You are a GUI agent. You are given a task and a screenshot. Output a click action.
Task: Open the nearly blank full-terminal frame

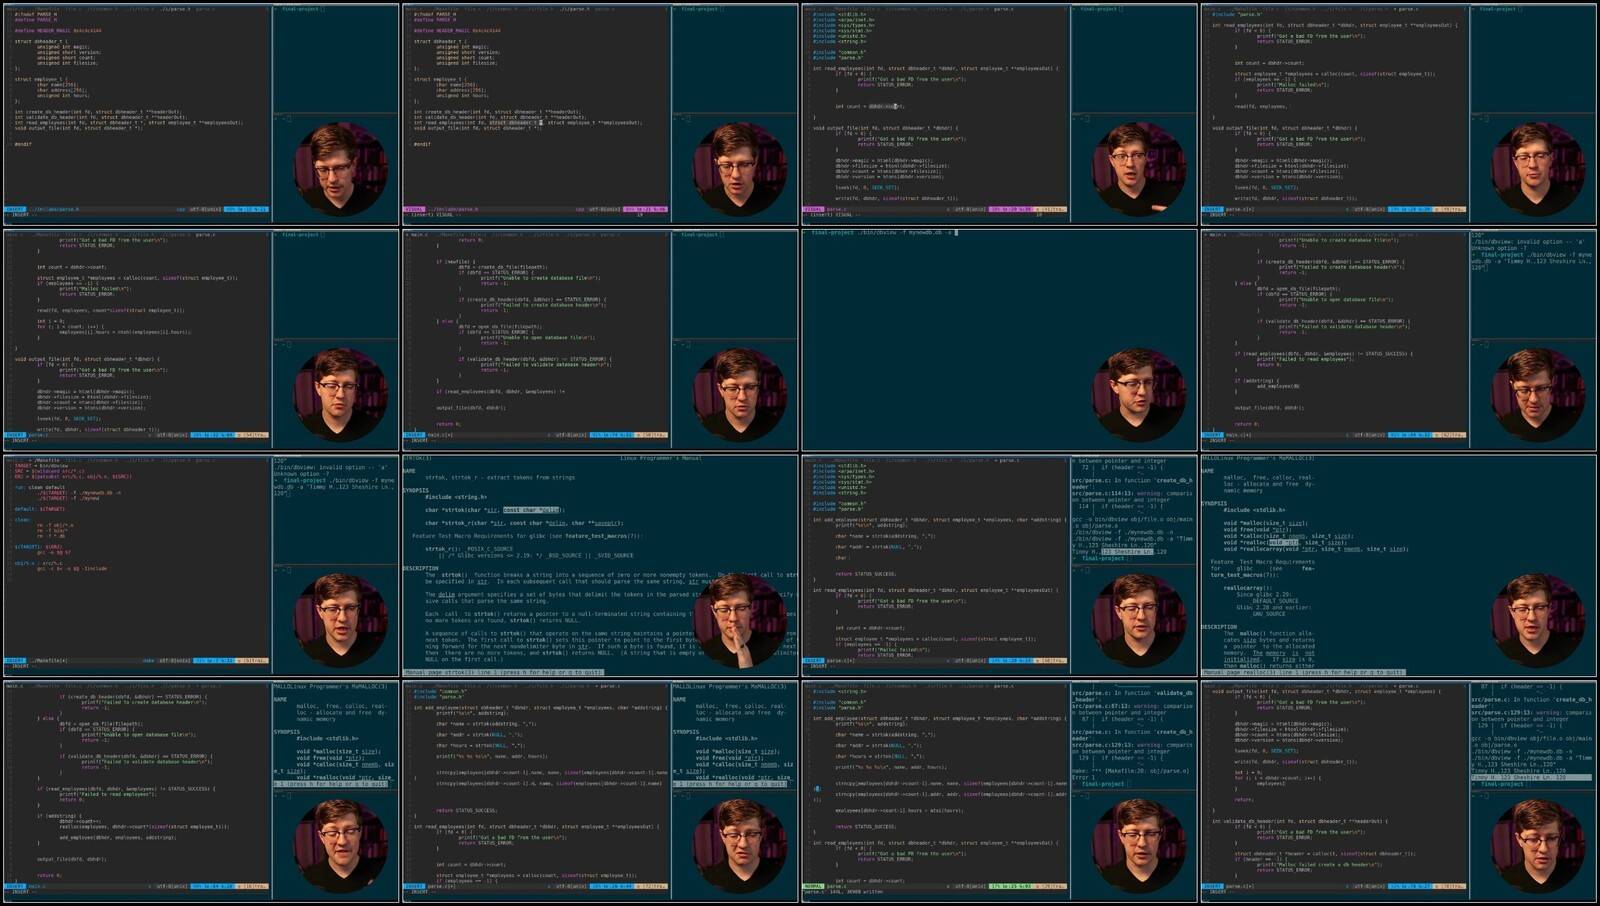(x=1000, y=340)
